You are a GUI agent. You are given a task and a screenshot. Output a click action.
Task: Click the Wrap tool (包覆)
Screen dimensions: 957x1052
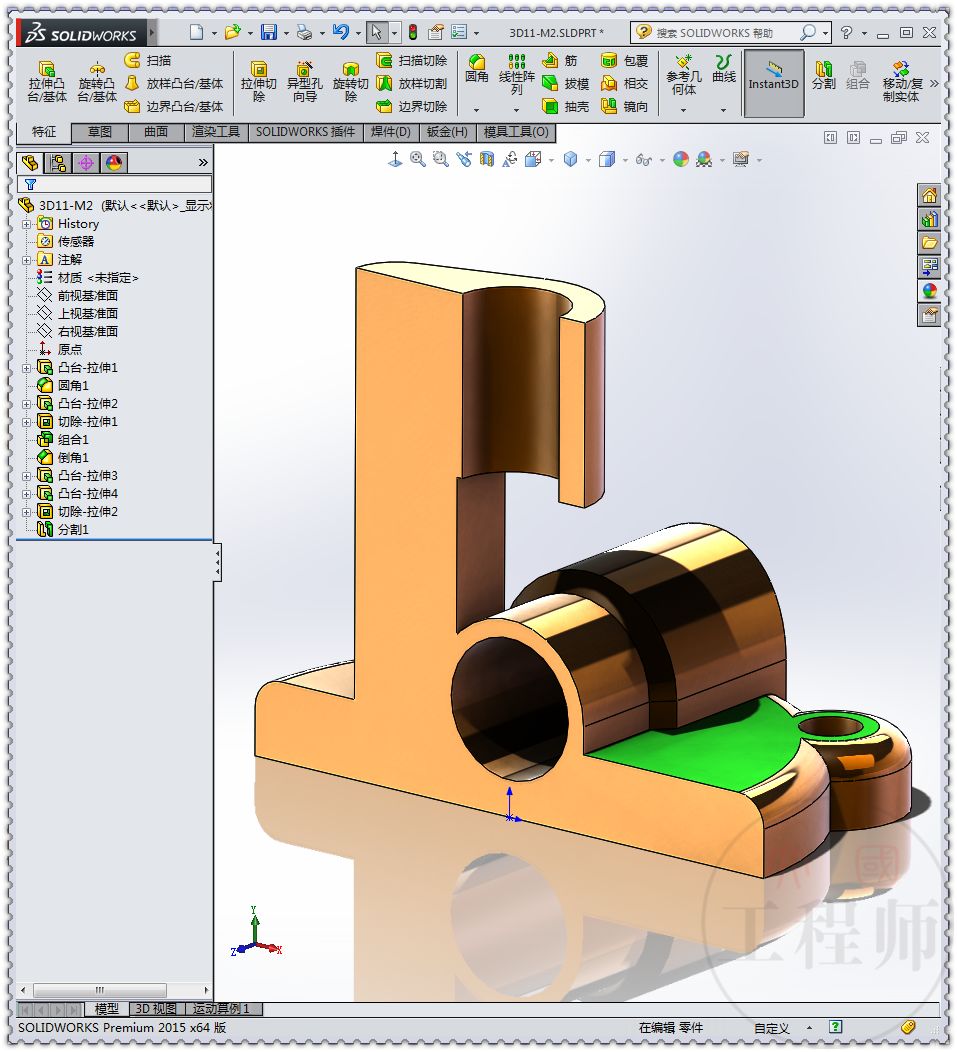624,60
